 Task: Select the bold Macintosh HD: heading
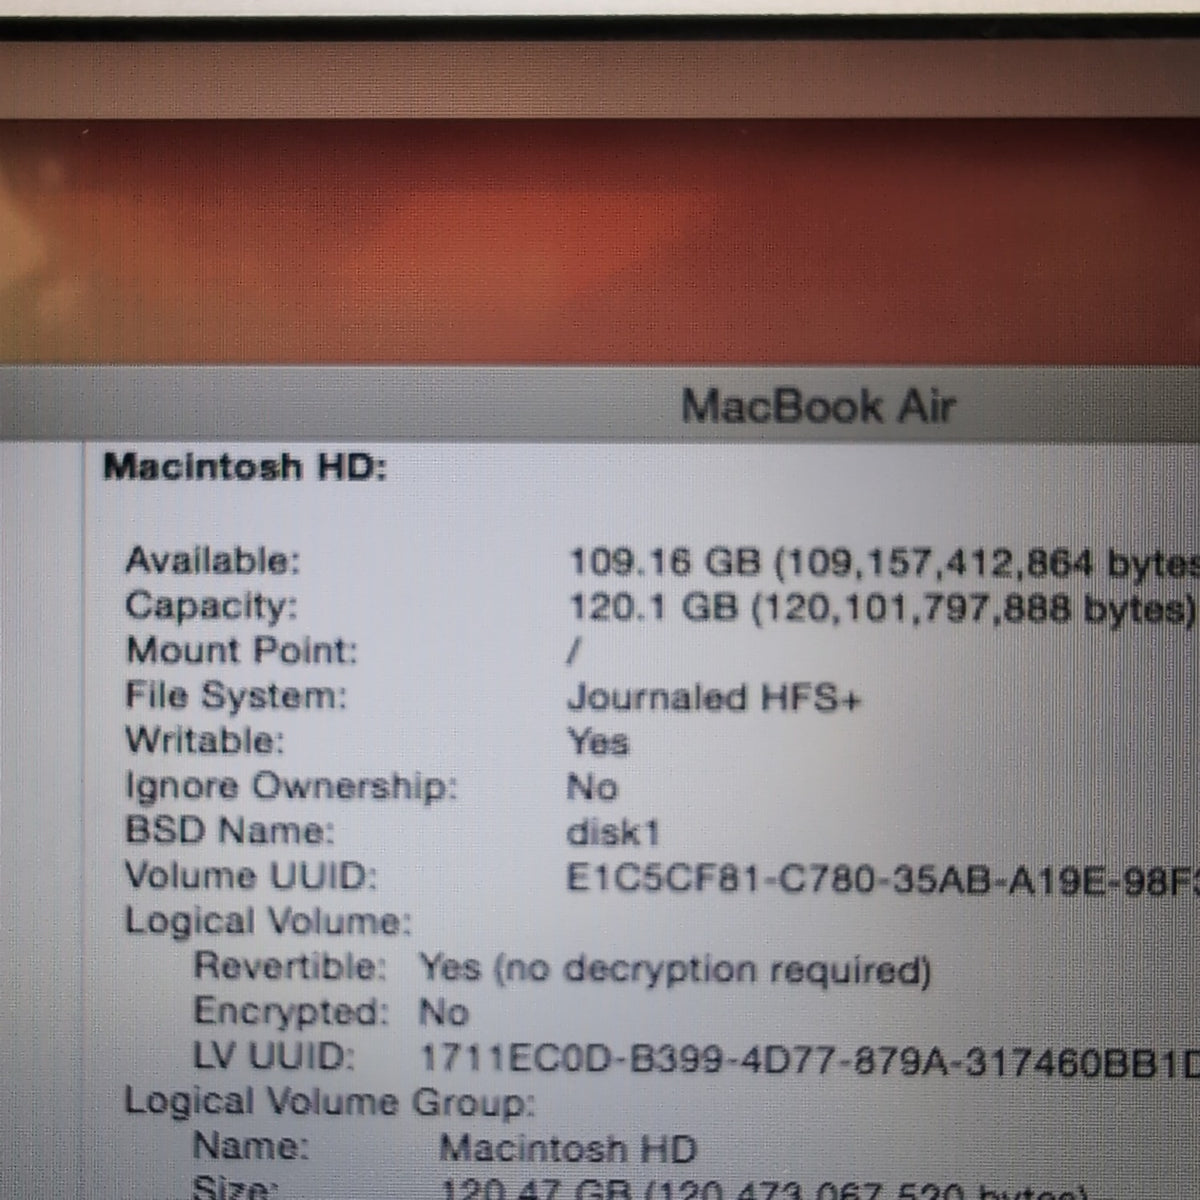(x=245, y=467)
